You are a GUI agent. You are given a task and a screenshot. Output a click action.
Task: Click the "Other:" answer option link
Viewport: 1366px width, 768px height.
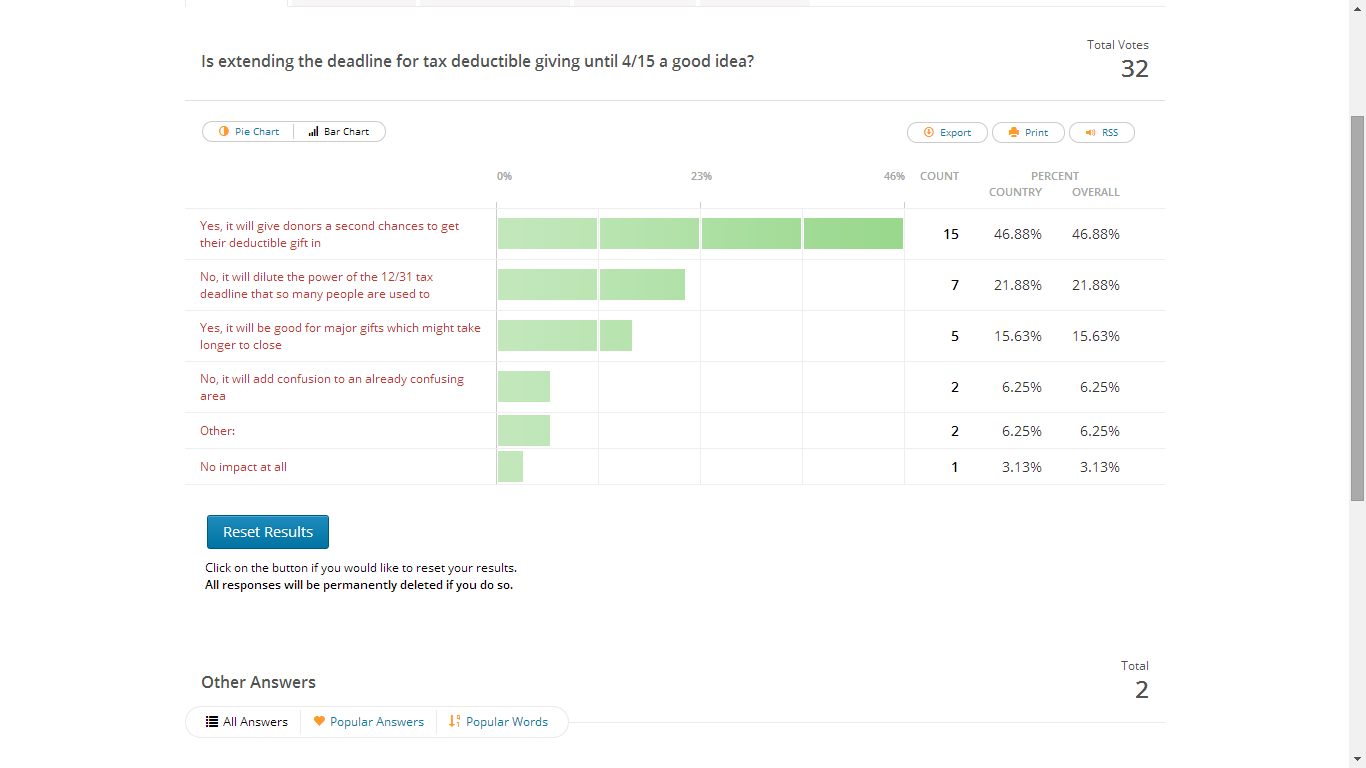coord(217,431)
